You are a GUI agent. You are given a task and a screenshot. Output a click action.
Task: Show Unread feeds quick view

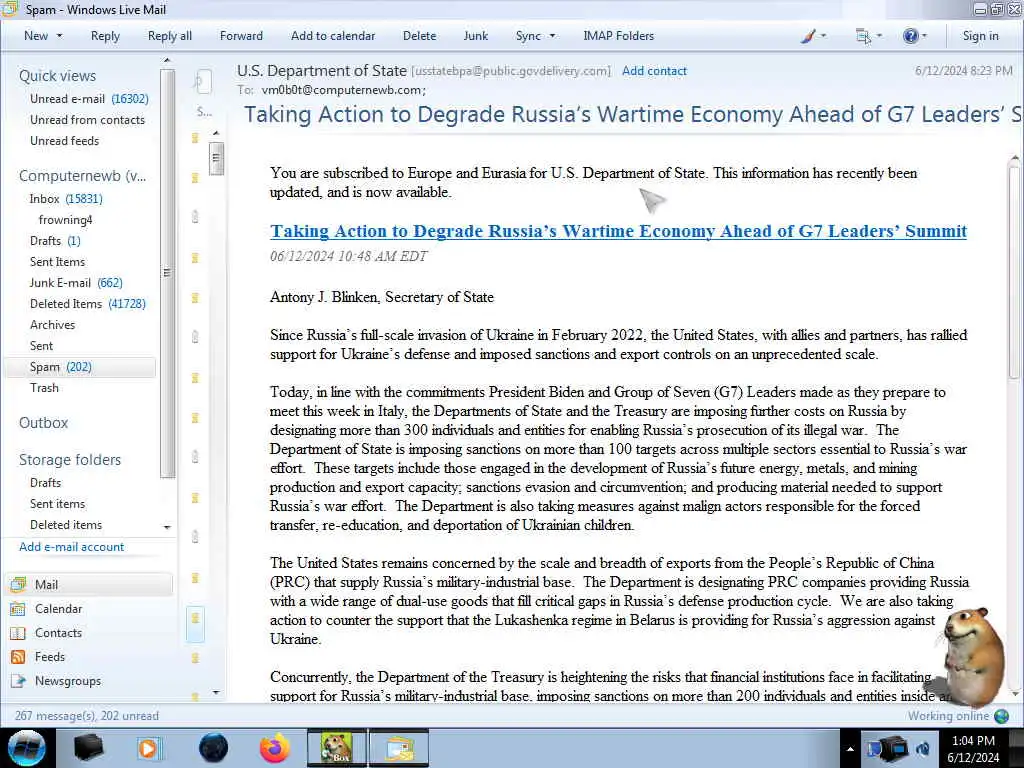click(x=64, y=141)
